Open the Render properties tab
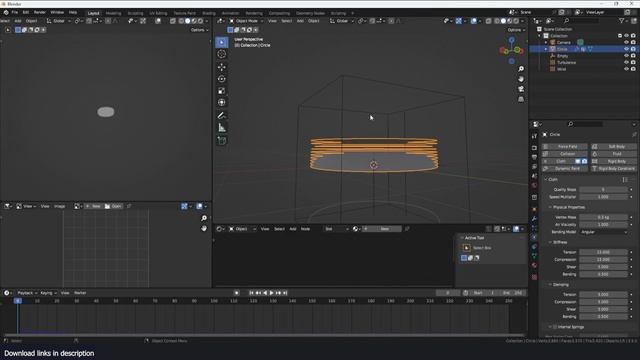The height and width of the screenshot is (360, 640). pyautogui.click(x=534, y=148)
